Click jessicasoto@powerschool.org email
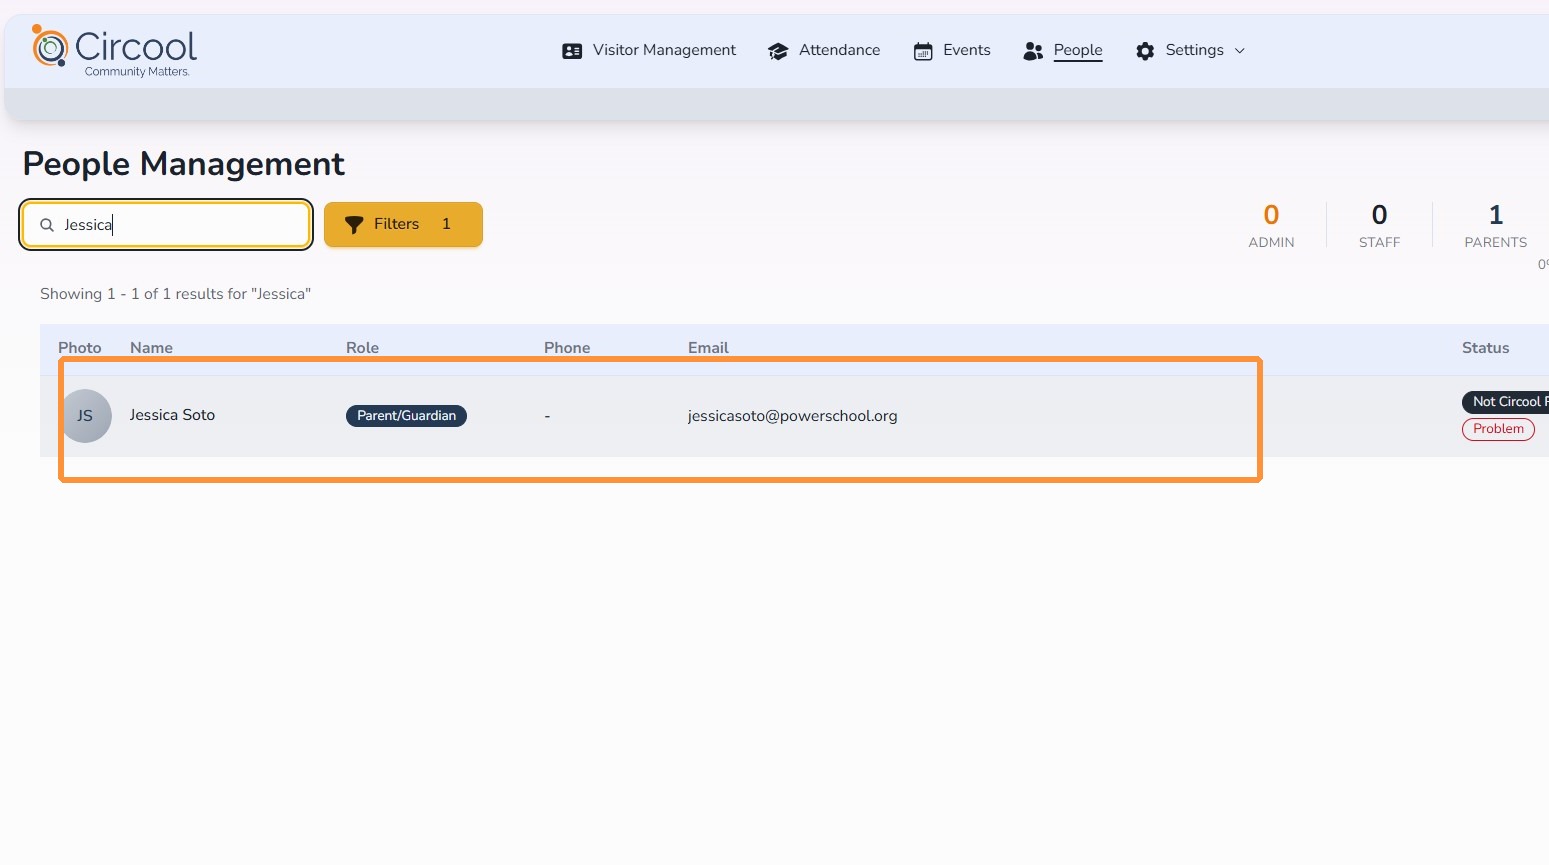The image size is (1549, 865). coord(792,416)
